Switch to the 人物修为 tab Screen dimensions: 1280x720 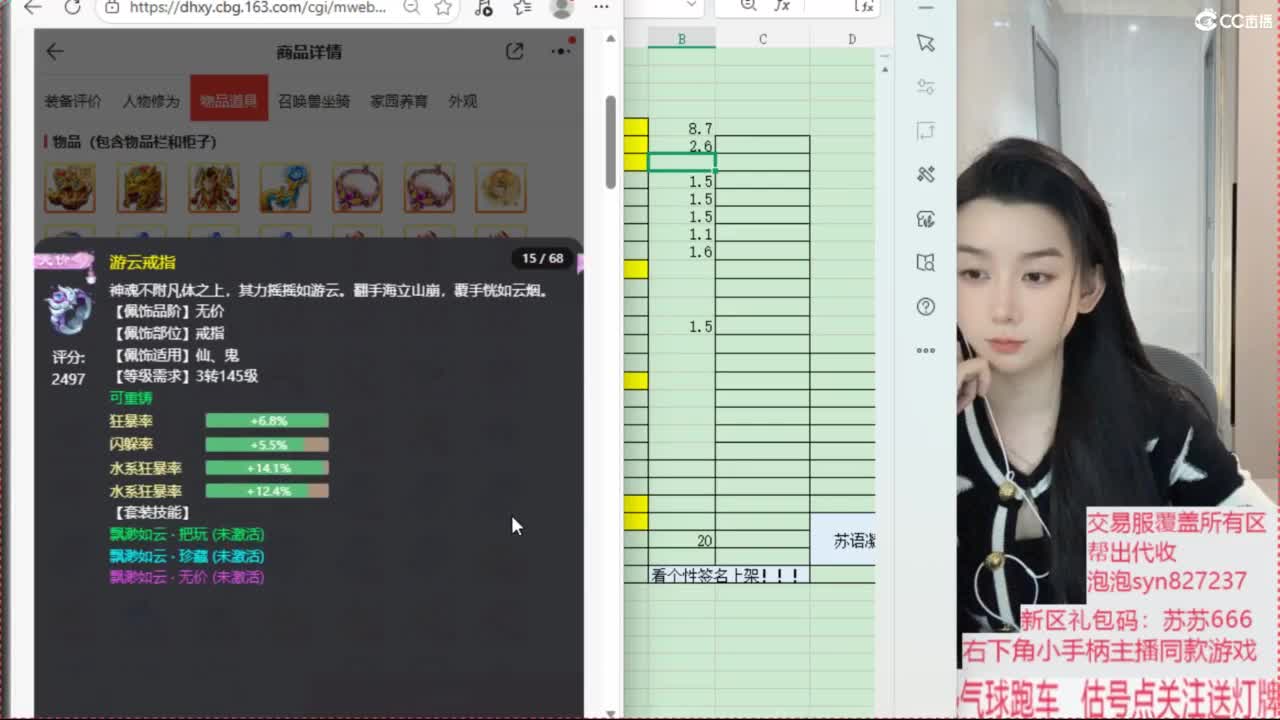[x=151, y=101]
